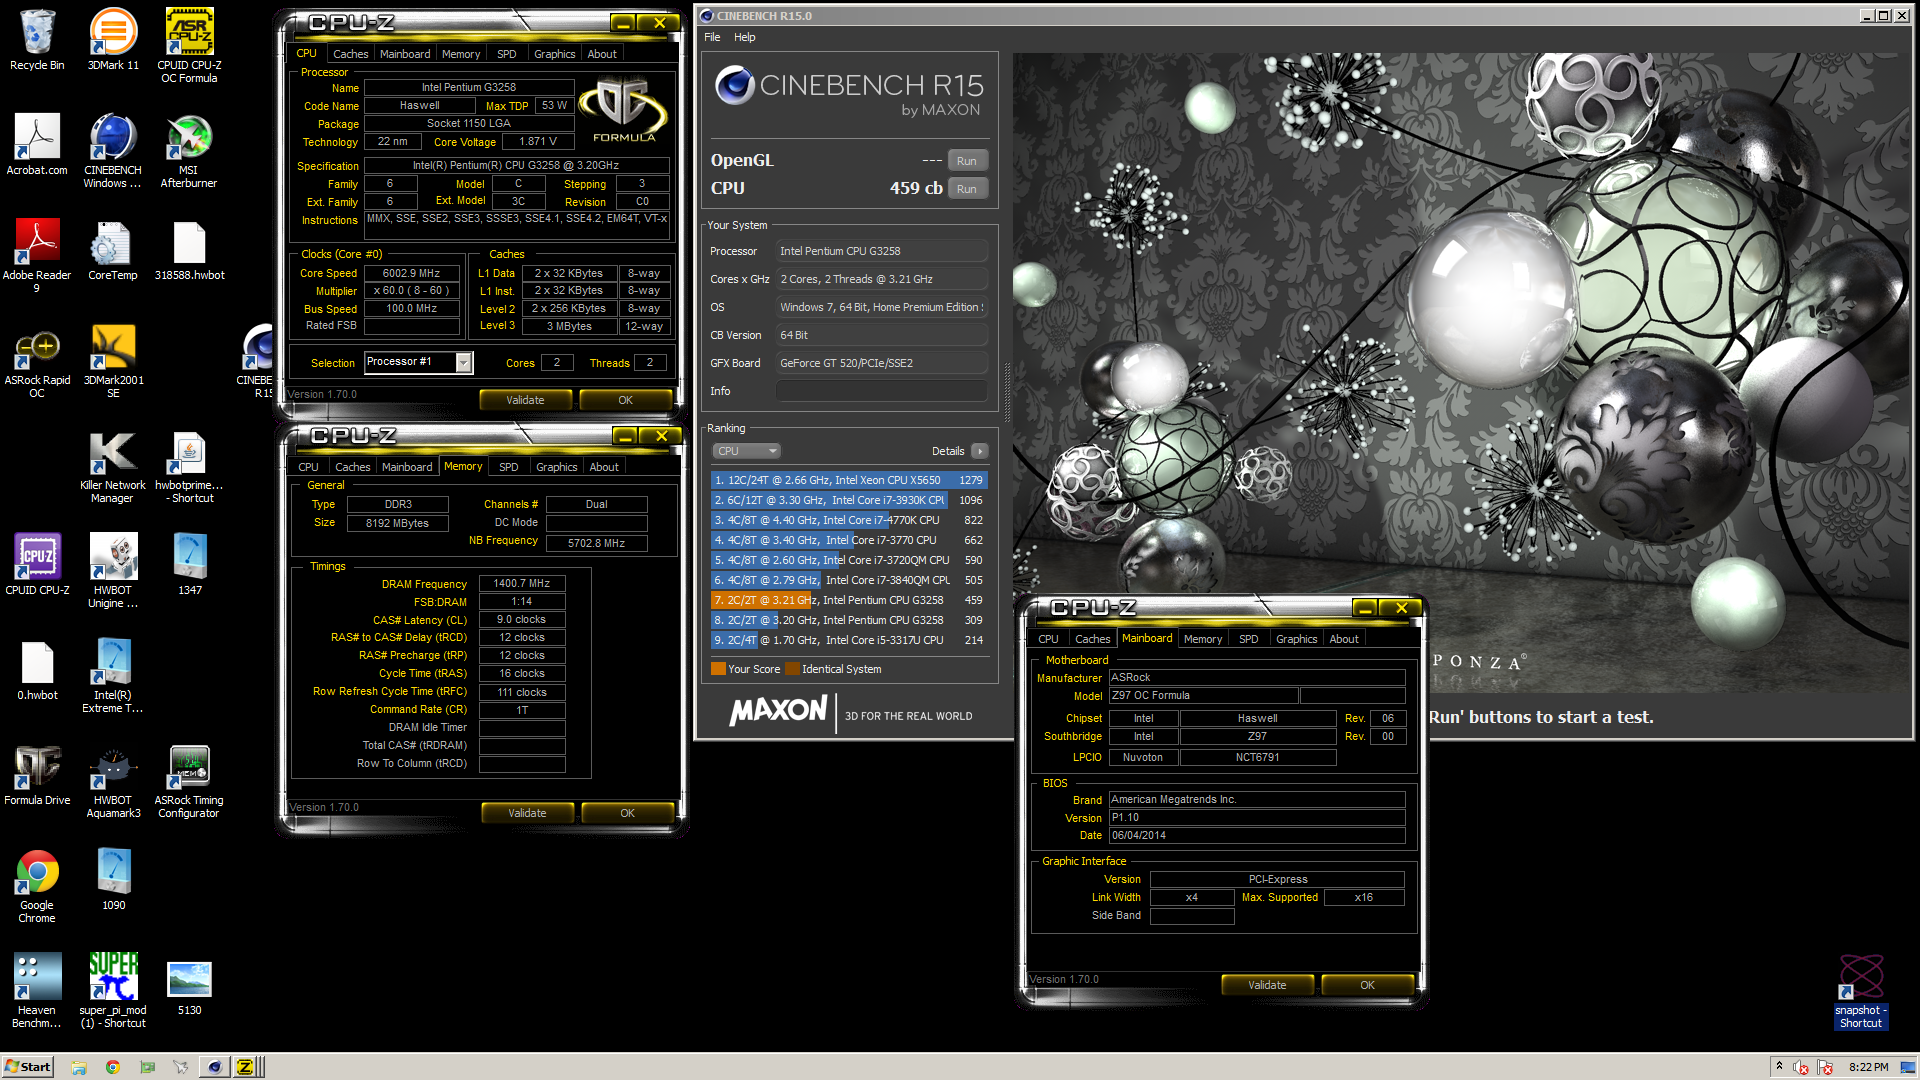Viewport: 1920px width, 1080px height.
Task: Select Core i7-4770K ranking row
Action: click(849, 520)
